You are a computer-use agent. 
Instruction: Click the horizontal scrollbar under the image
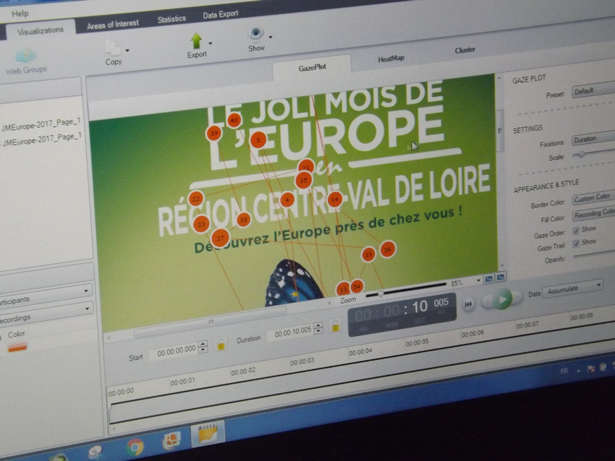pyautogui.click(x=210, y=323)
